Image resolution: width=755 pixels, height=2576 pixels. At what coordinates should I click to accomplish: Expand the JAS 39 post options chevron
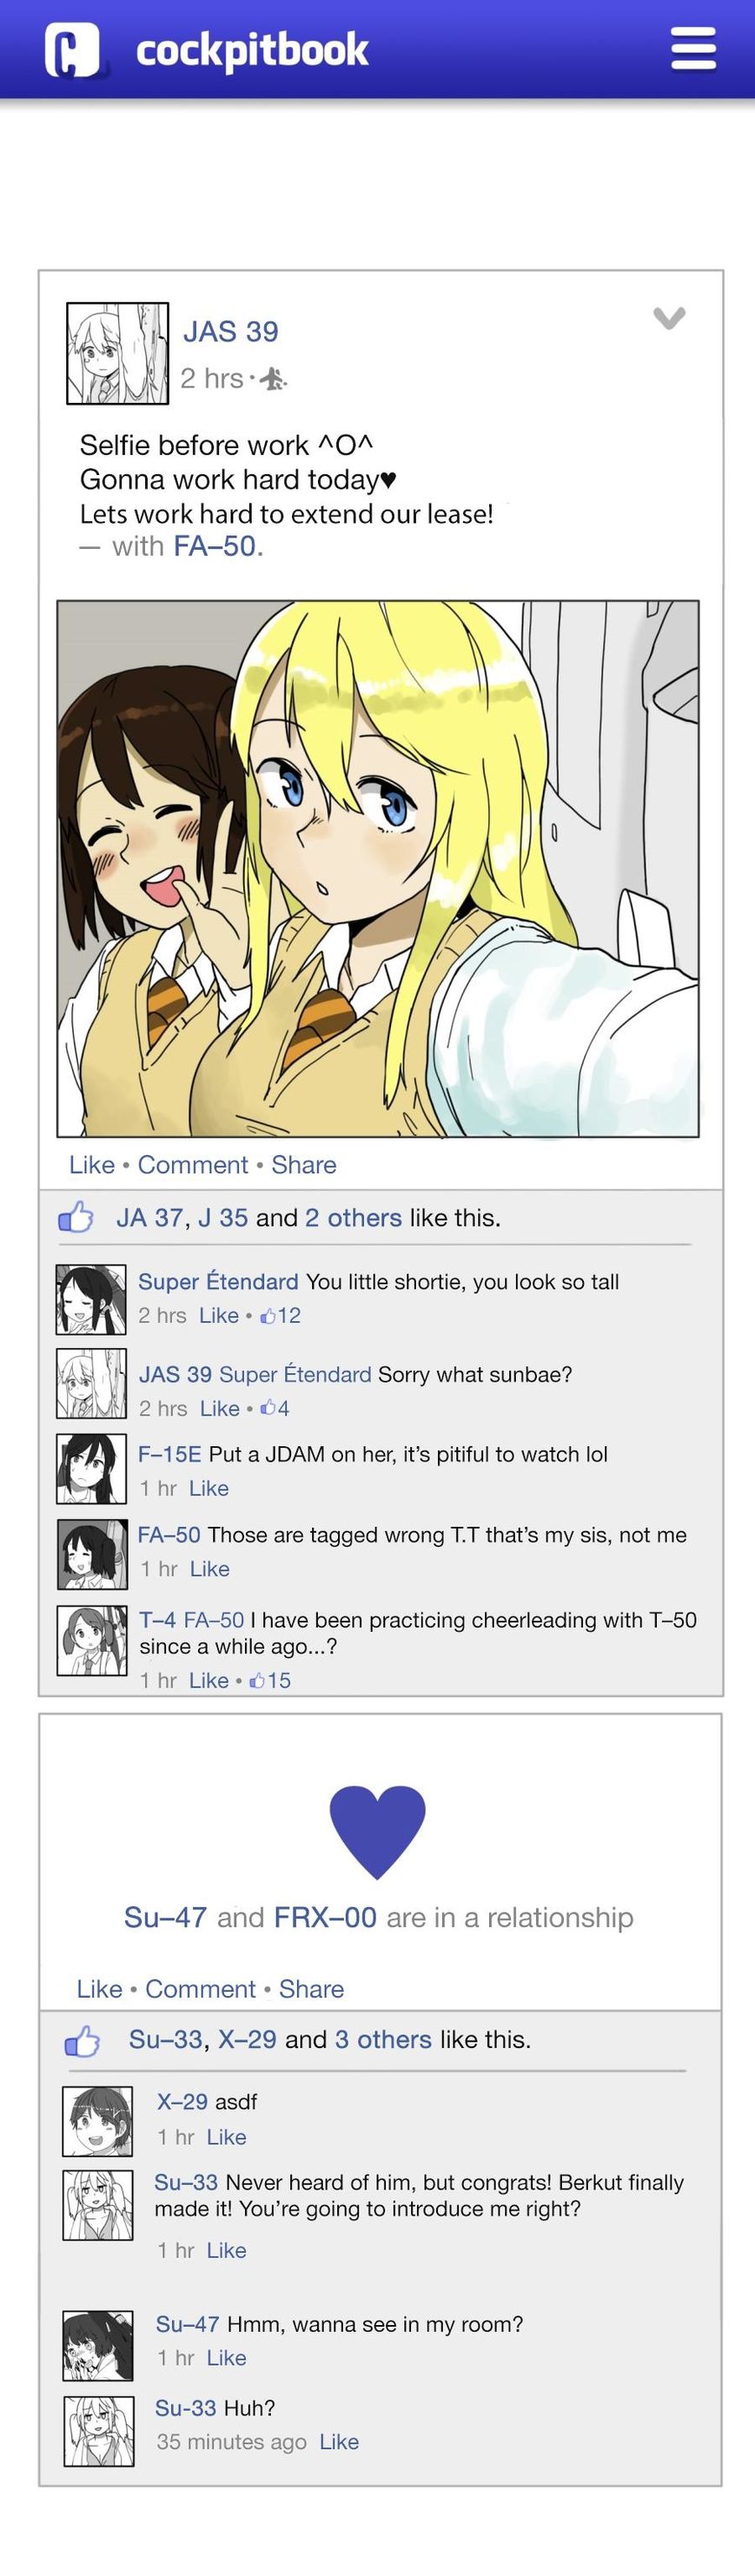click(x=669, y=318)
